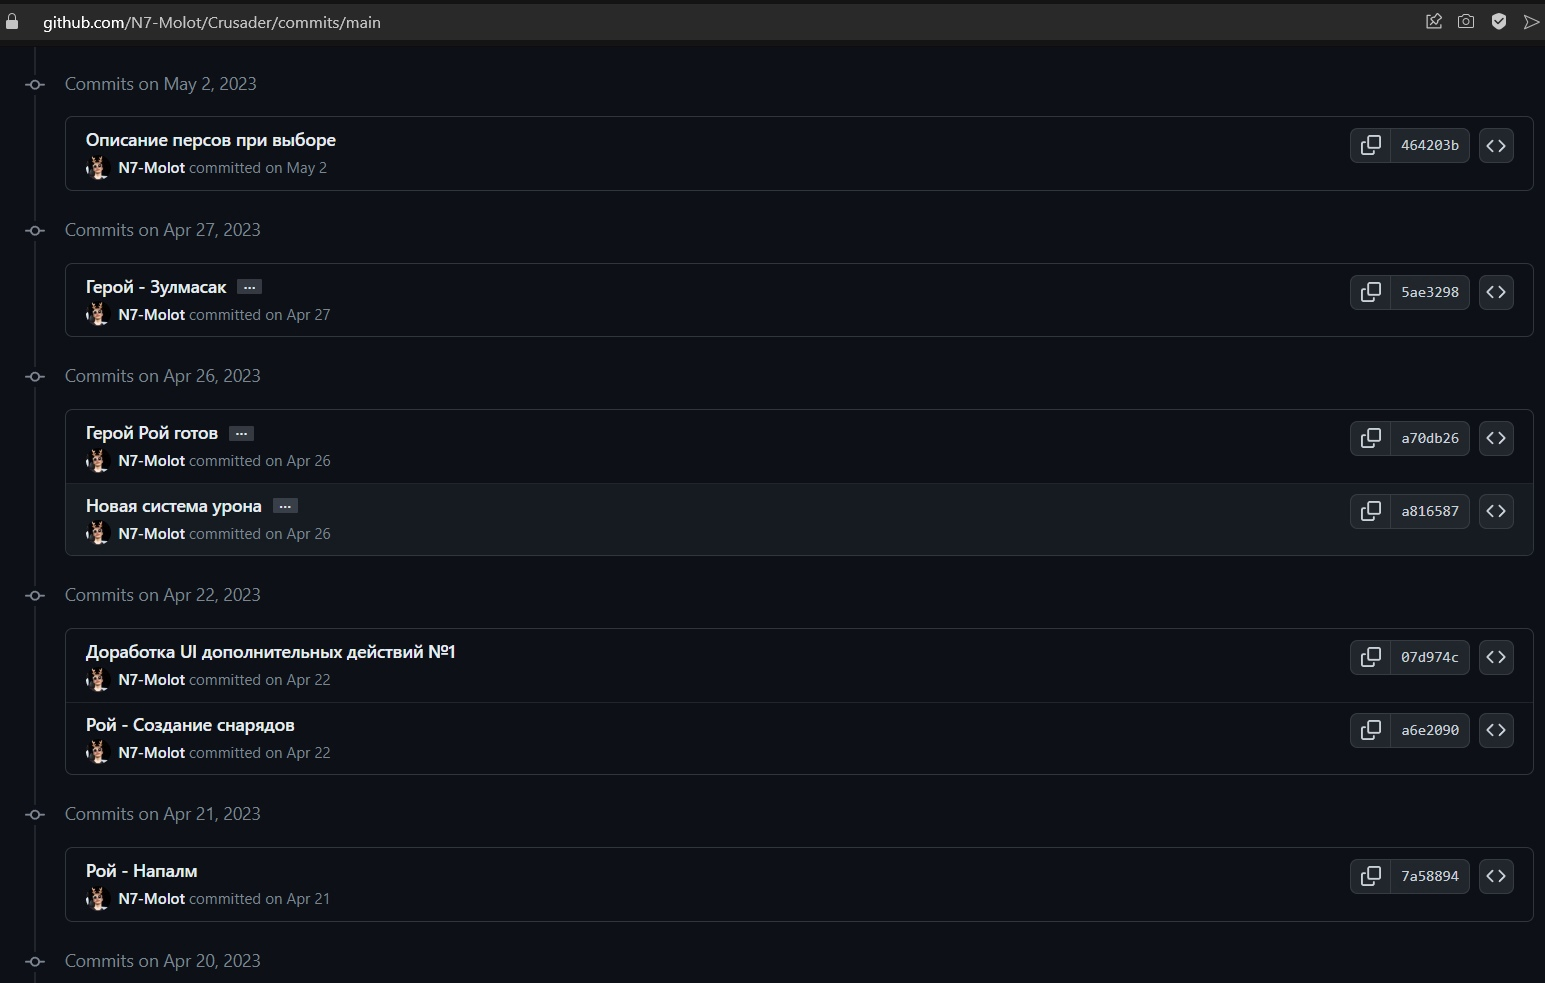The width and height of the screenshot is (1545, 983).
Task: Open commit Рой - Создание снарядов
Action: click(x=190, y=725)
